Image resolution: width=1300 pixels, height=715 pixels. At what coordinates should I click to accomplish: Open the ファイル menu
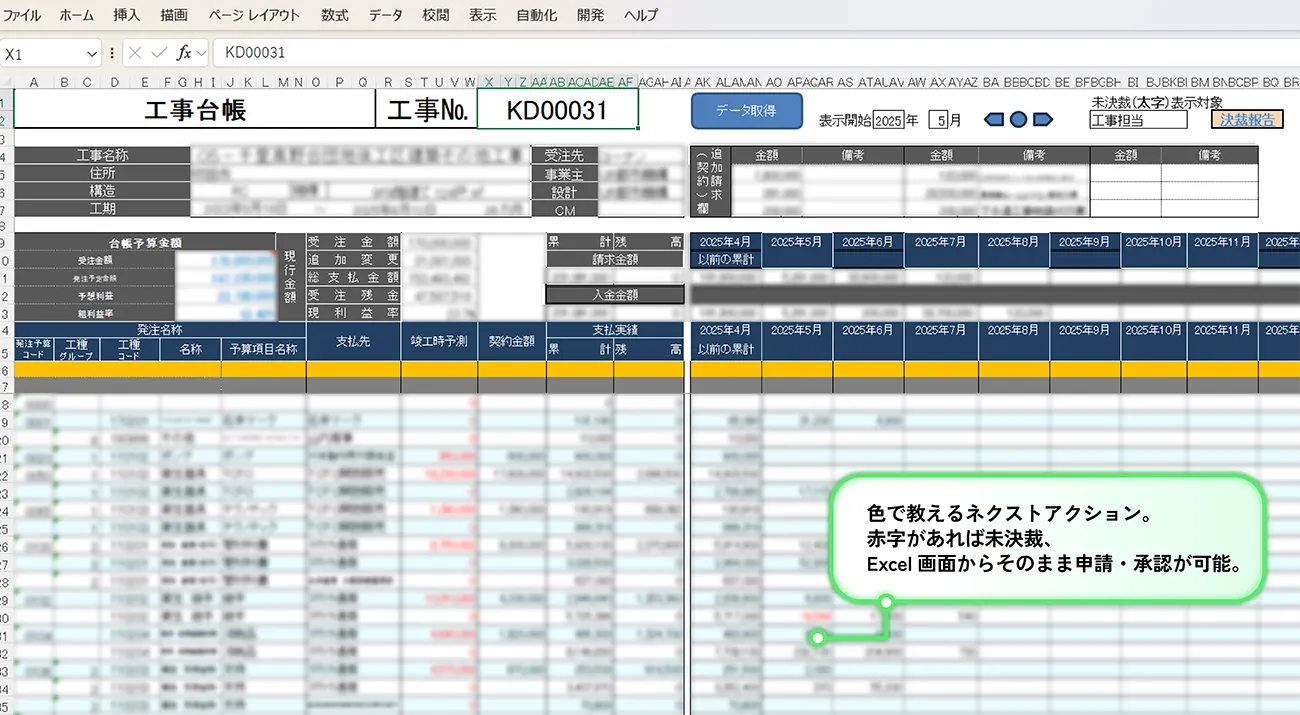click(x=22, y=15)
